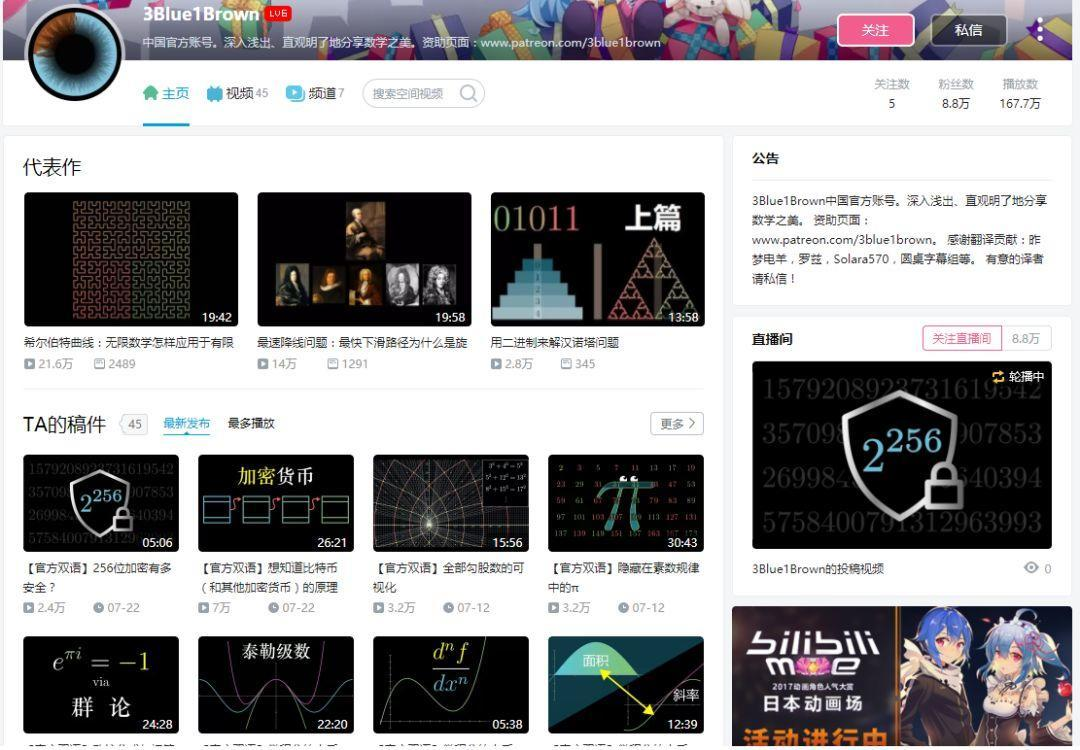
Task: Click the 关注直播间 button
Action: click(962, 338)
